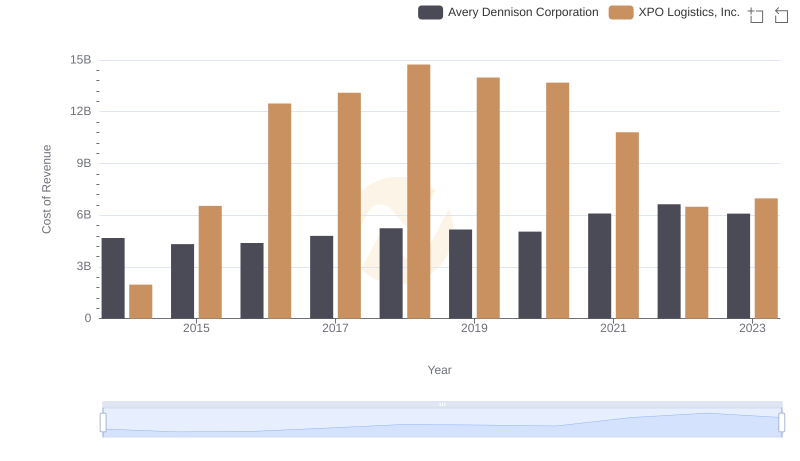Viewport: 800px width, 461px height.
Task: Click the XPO Logistics bar for 2023
Action: pyautogui.click(x=766, y=258)
